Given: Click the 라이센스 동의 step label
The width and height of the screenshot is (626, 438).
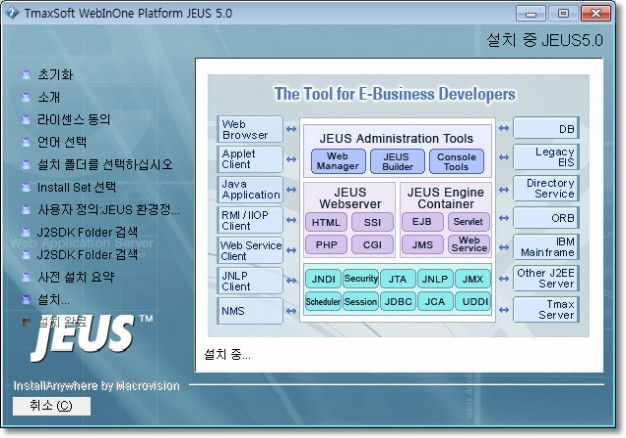Looking at the screenshot, I should pos(74,119).
